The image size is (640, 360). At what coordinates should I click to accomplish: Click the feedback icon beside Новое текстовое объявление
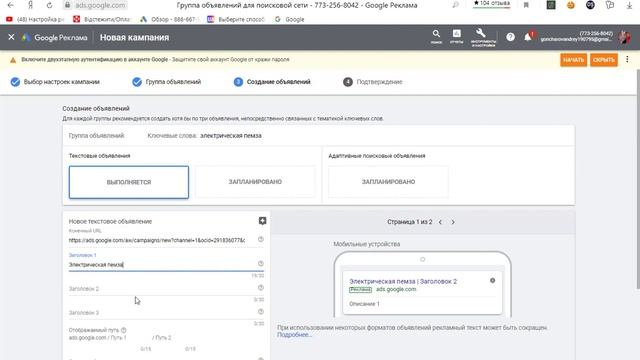pos(262,221)
